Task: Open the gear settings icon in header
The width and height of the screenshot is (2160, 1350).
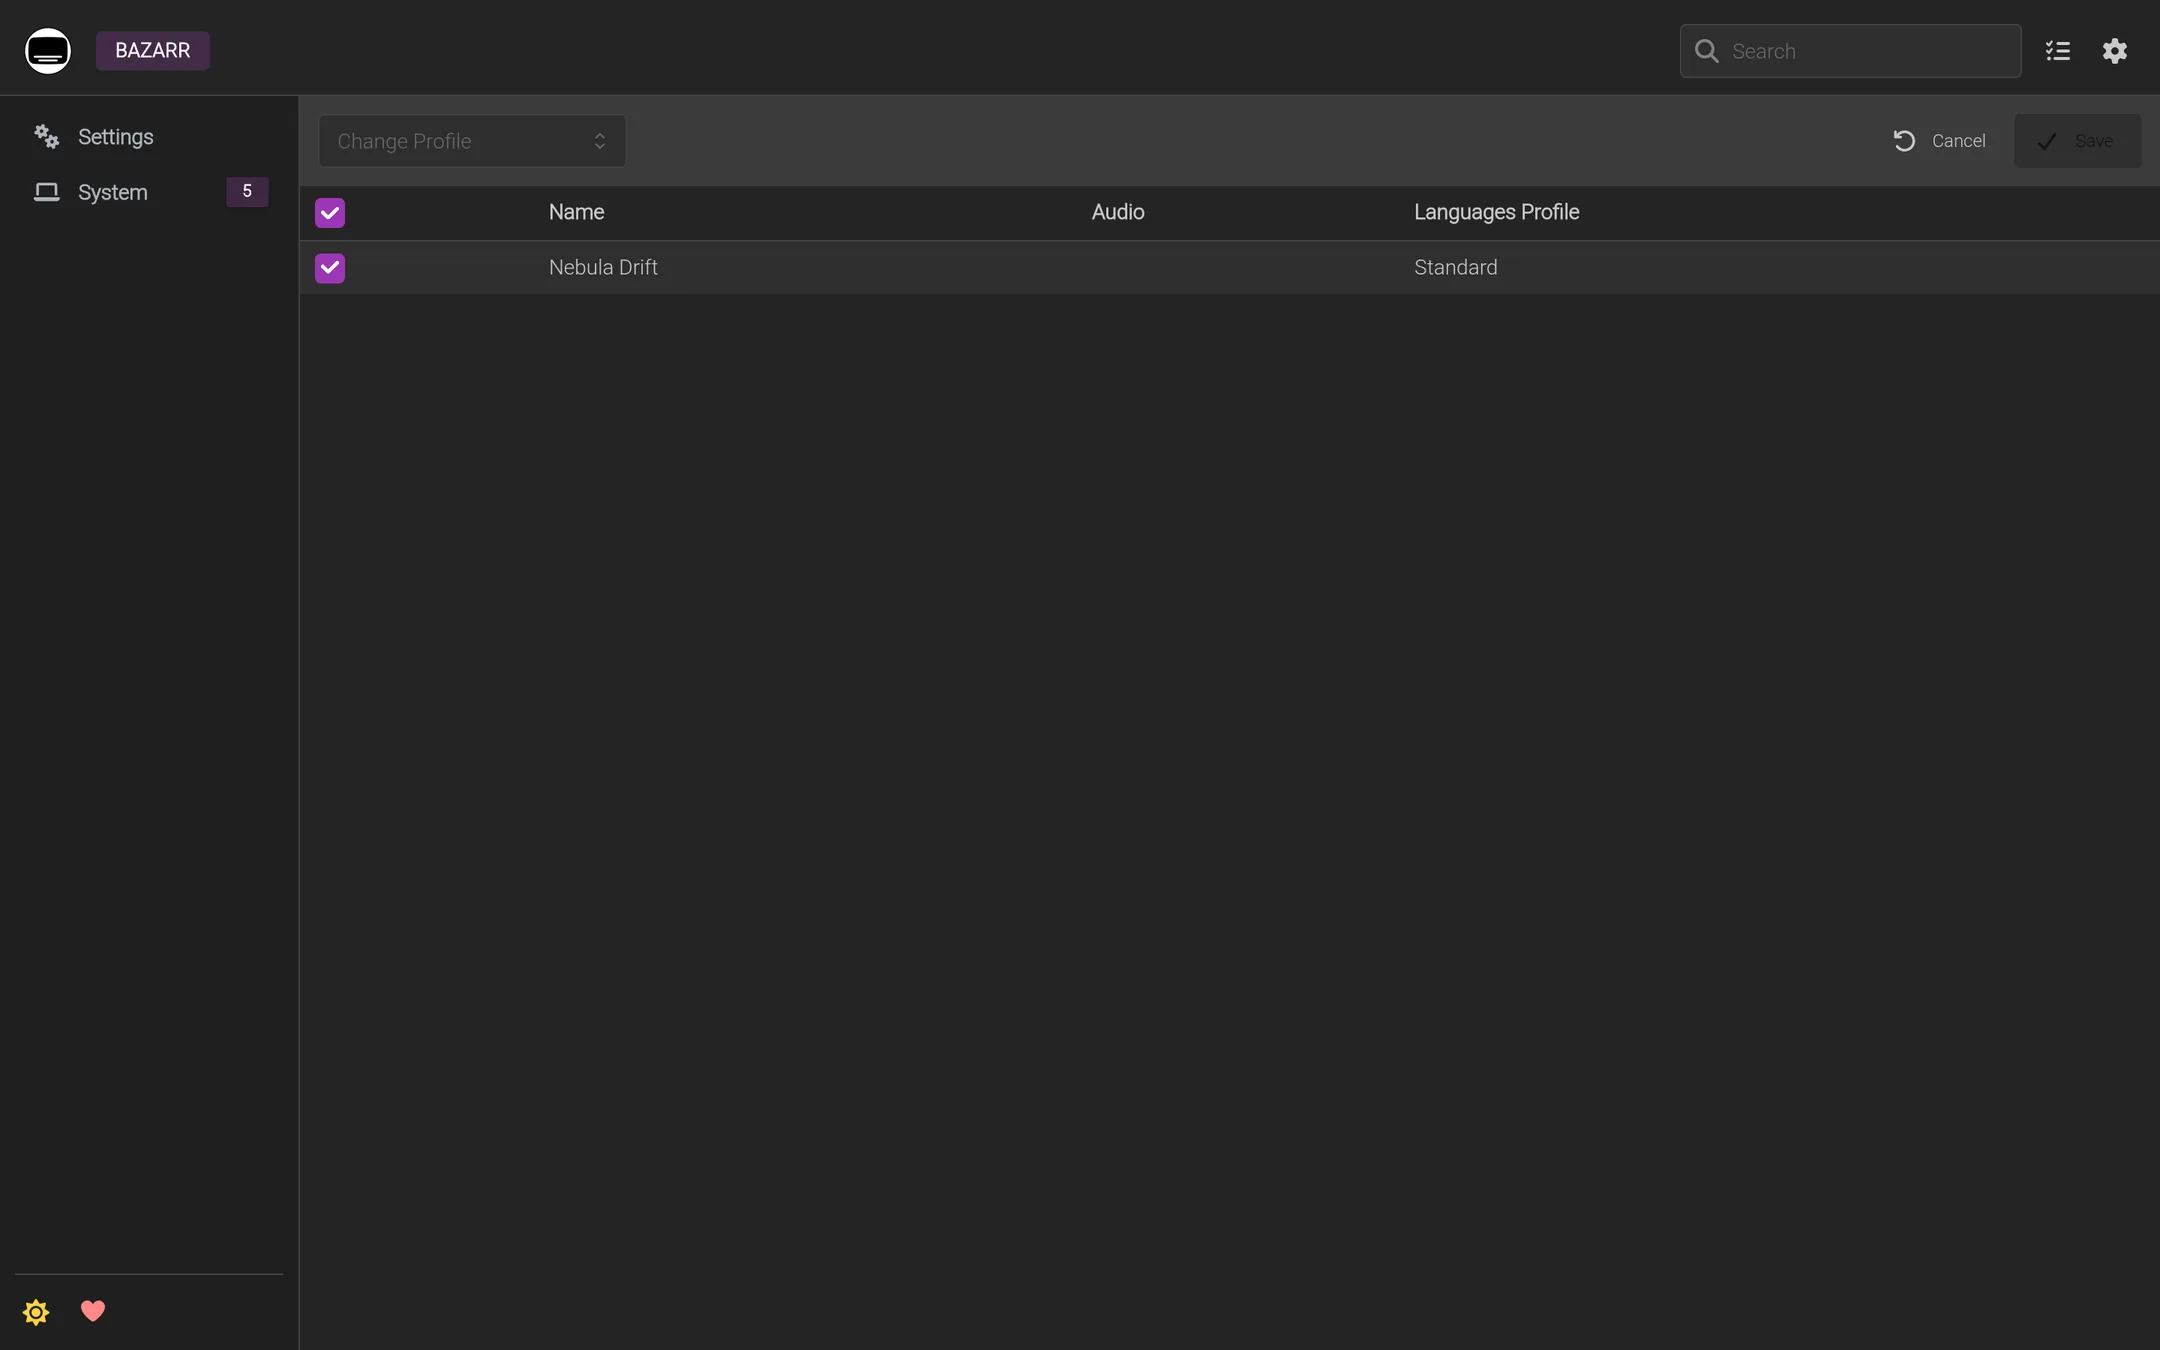Action: point(2115,51)
